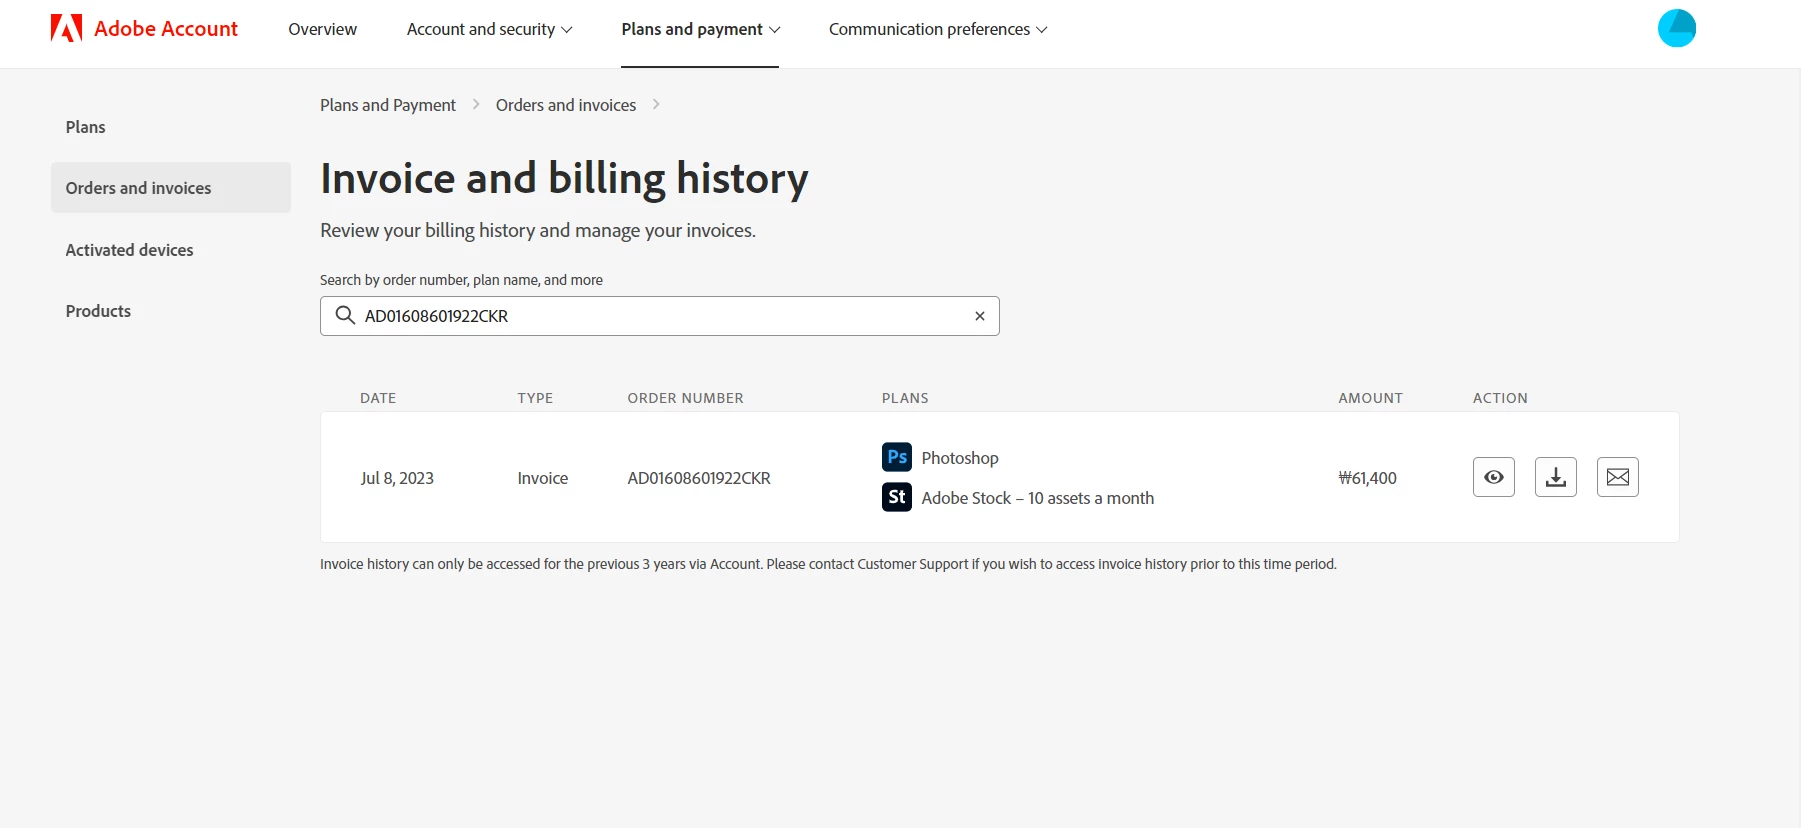
Task: Click Adobe Stock – 10 assets a month
Action: (1038, 498)
